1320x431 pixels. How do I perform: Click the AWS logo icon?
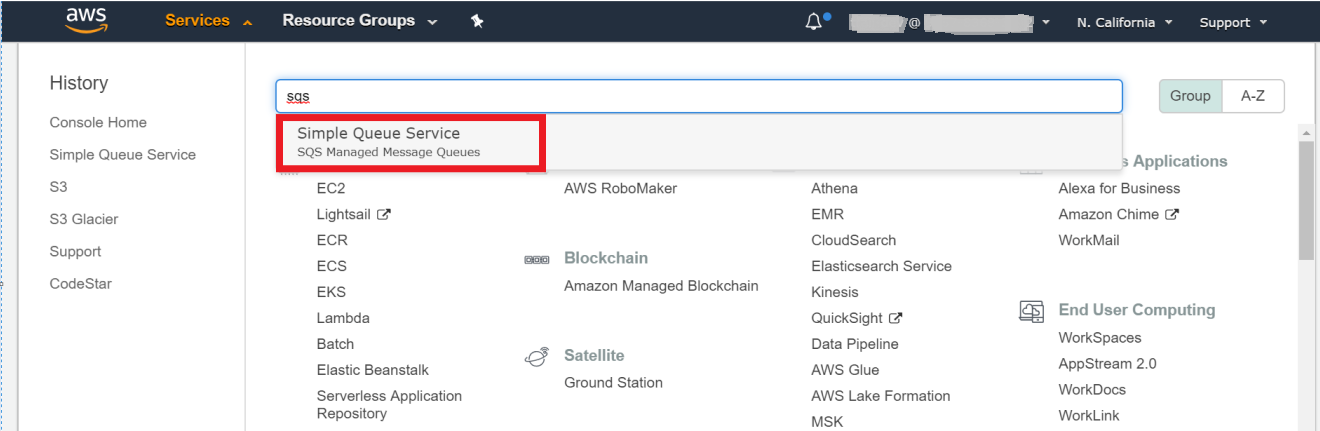86,20
